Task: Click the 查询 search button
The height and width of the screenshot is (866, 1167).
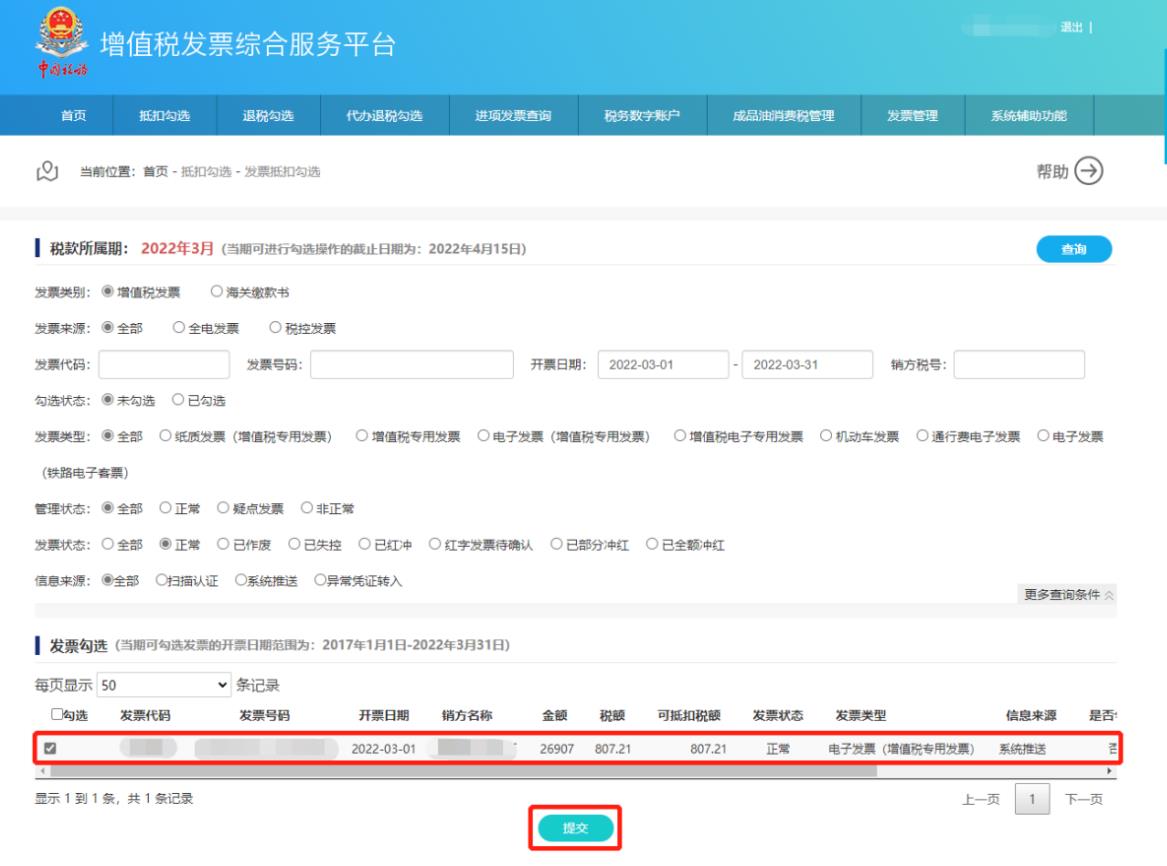Action: (1073, 250)
